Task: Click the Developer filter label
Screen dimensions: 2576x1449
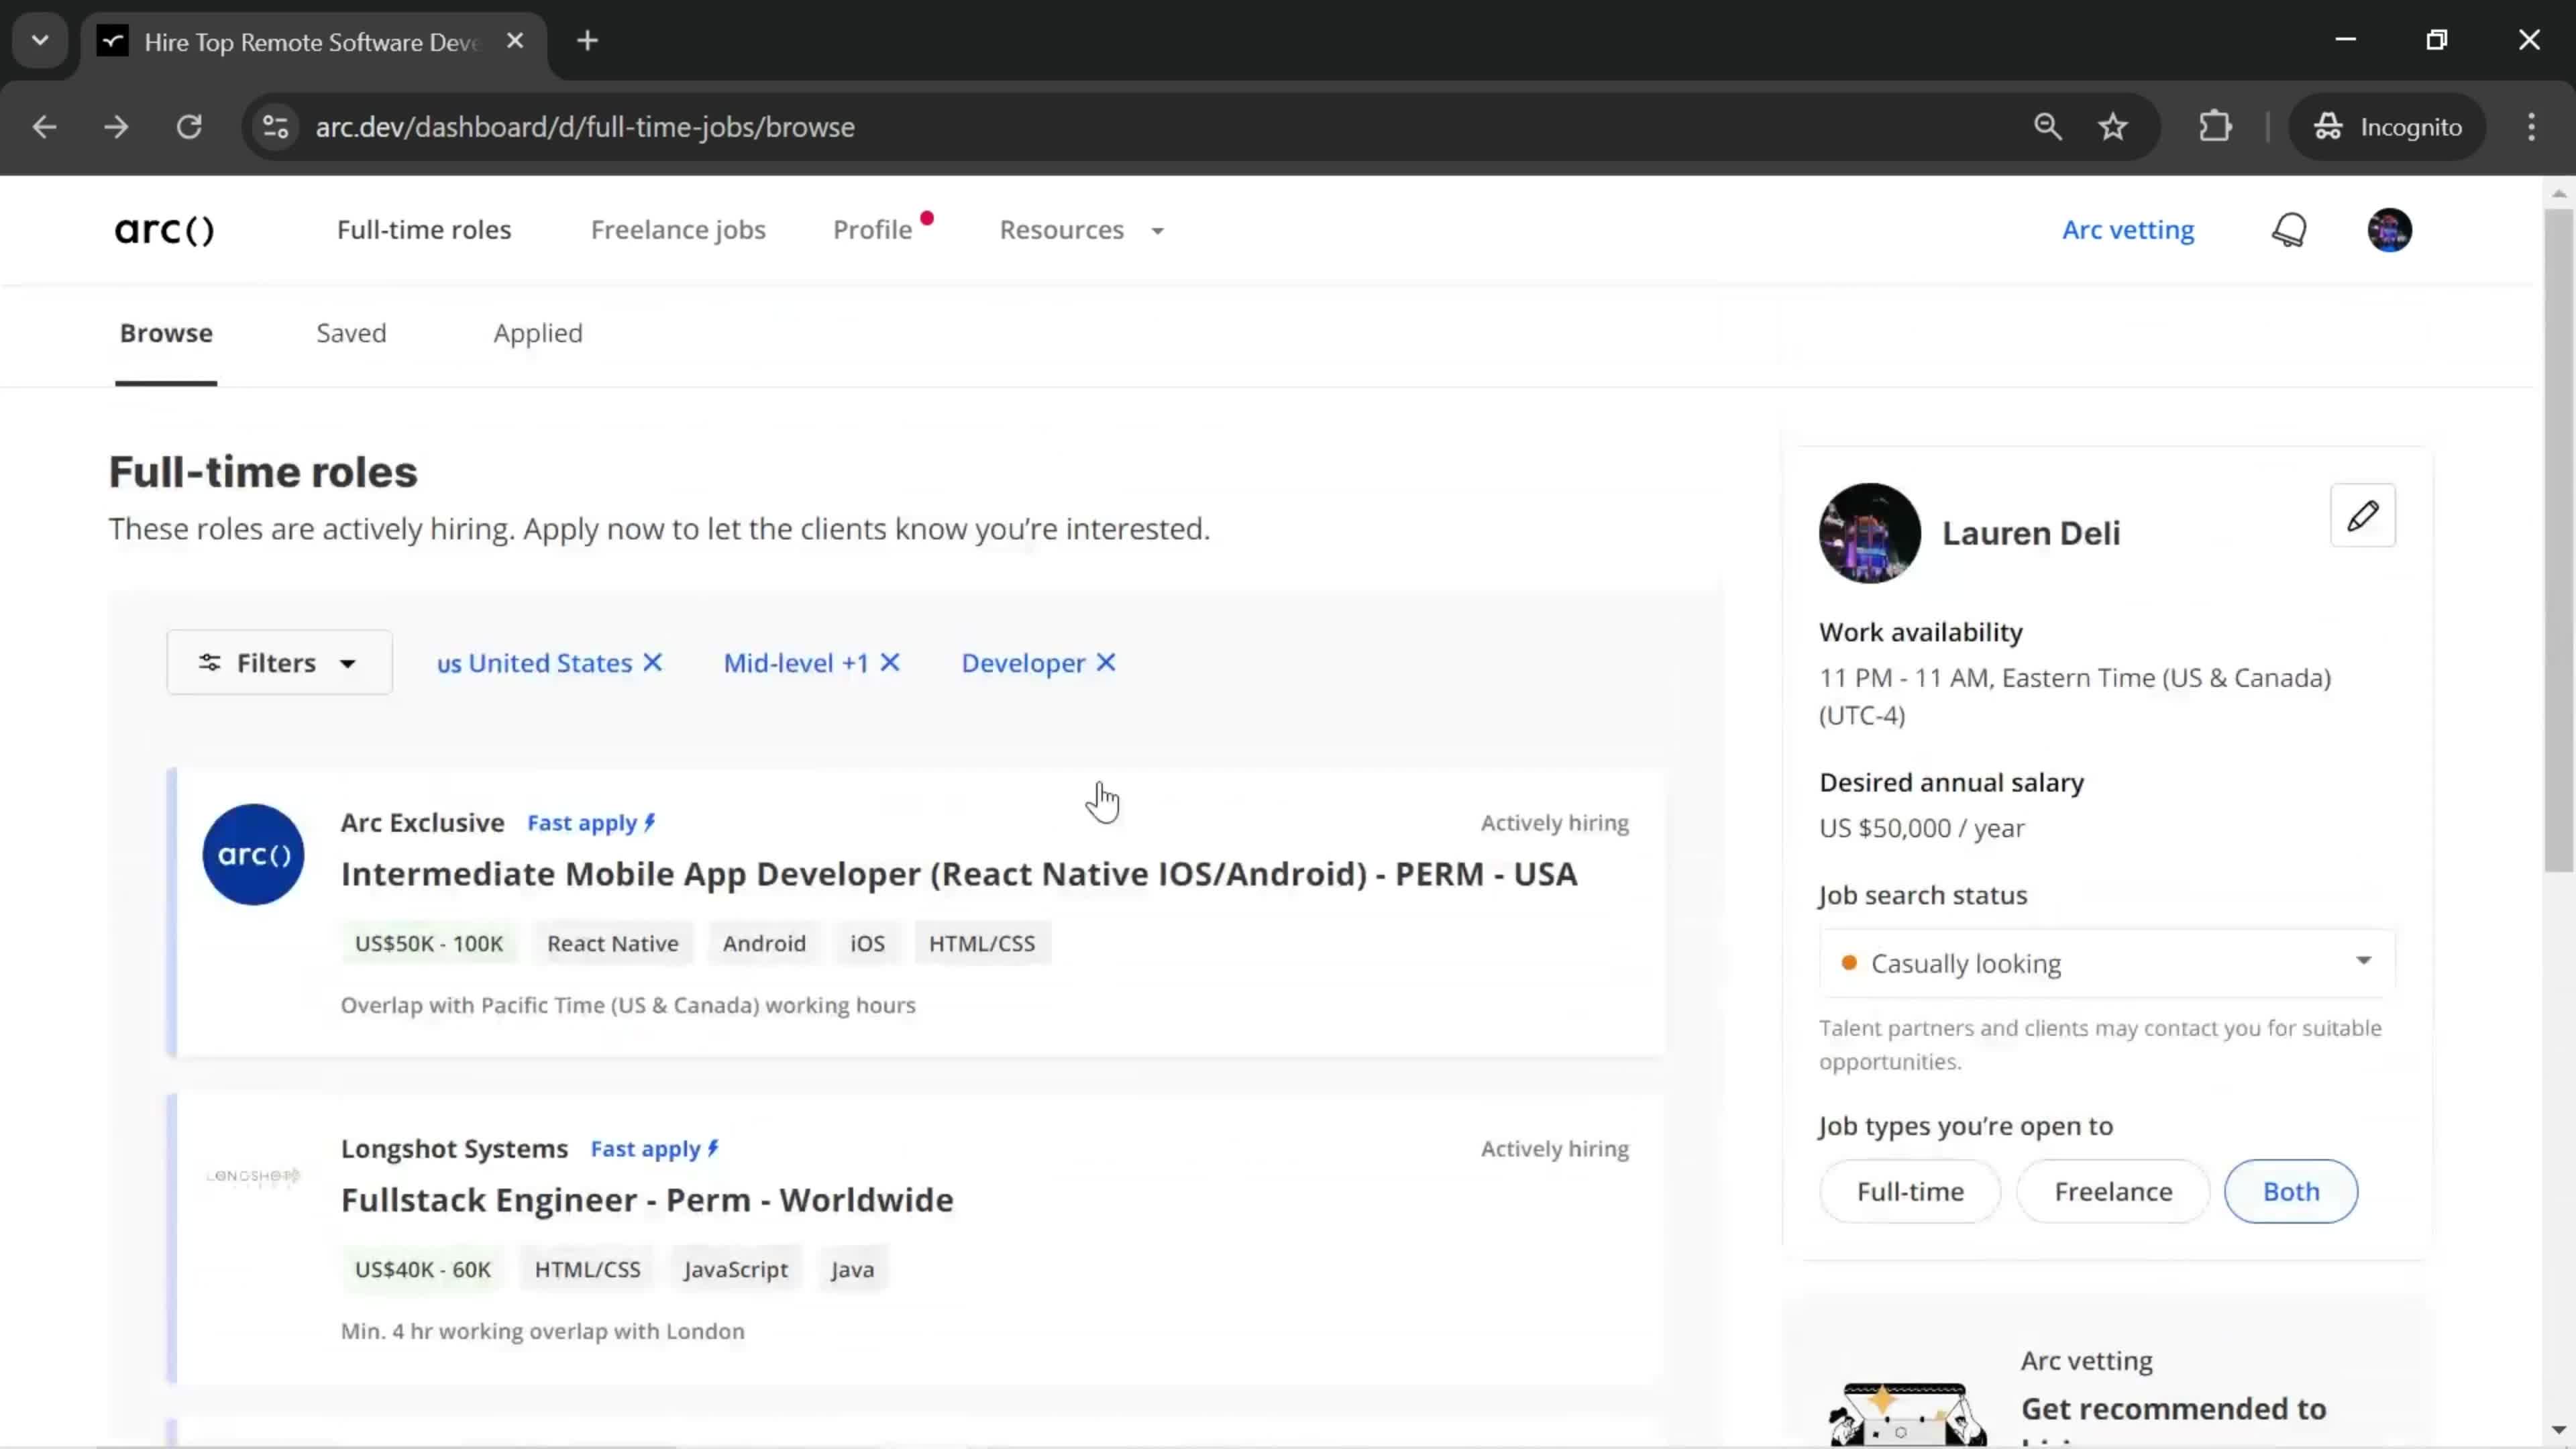Action: pyautogui.click(x=1023, y=663)
